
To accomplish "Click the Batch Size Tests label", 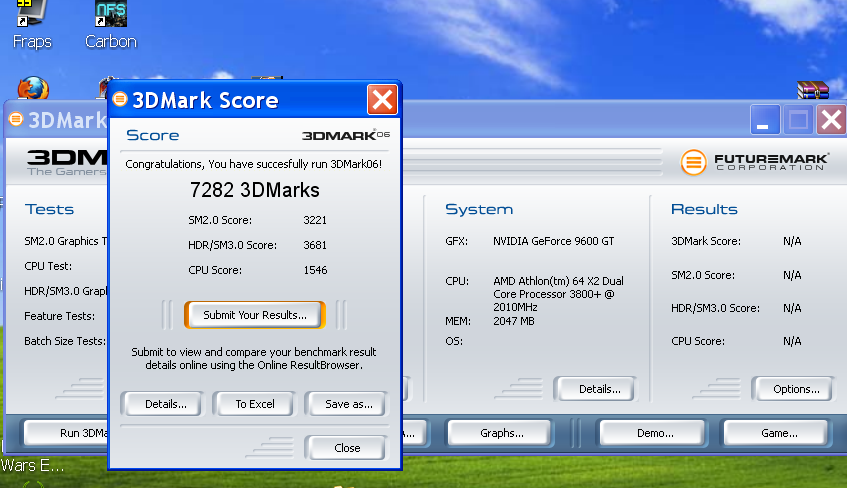I will (65, 341).
